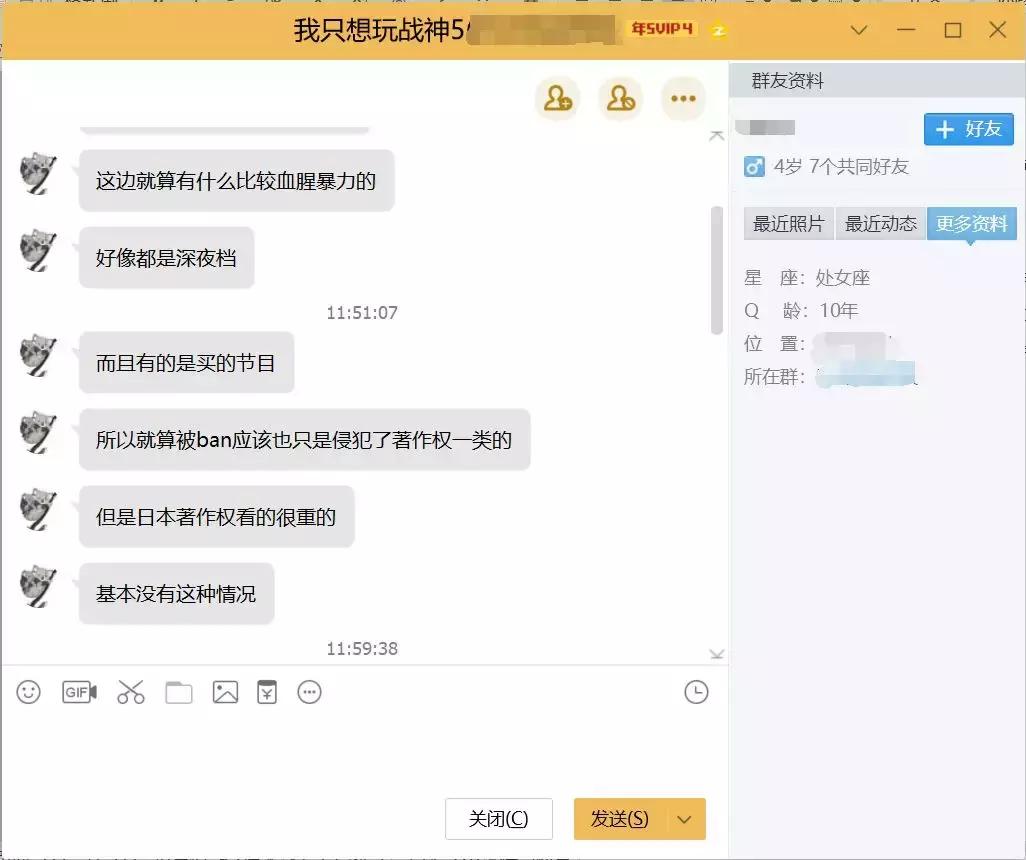This screenshot has width=1026, height=860.
Task: Select the screenshot scissors tool
Action: pyautogui.click(x=131, y=691)
